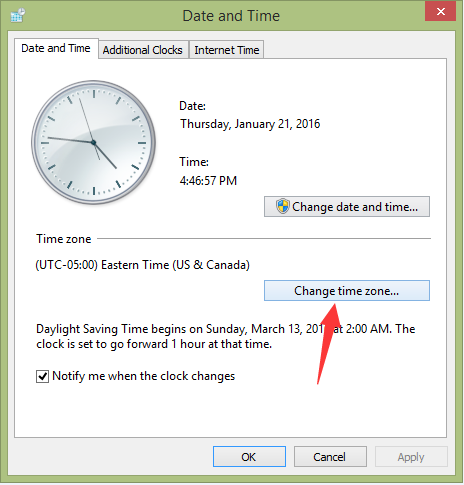Click the Date and Time window title
Viewport: 464px width, 485px height.
pos(231,16)
